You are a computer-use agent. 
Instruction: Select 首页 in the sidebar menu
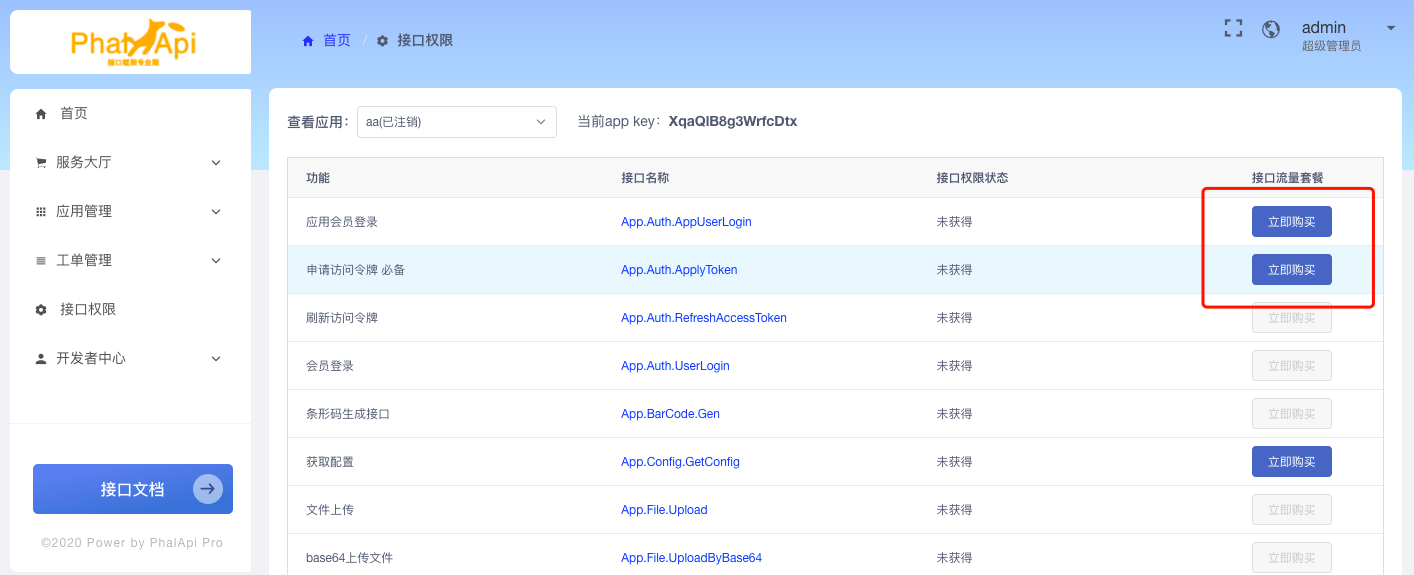pos(73,113)
